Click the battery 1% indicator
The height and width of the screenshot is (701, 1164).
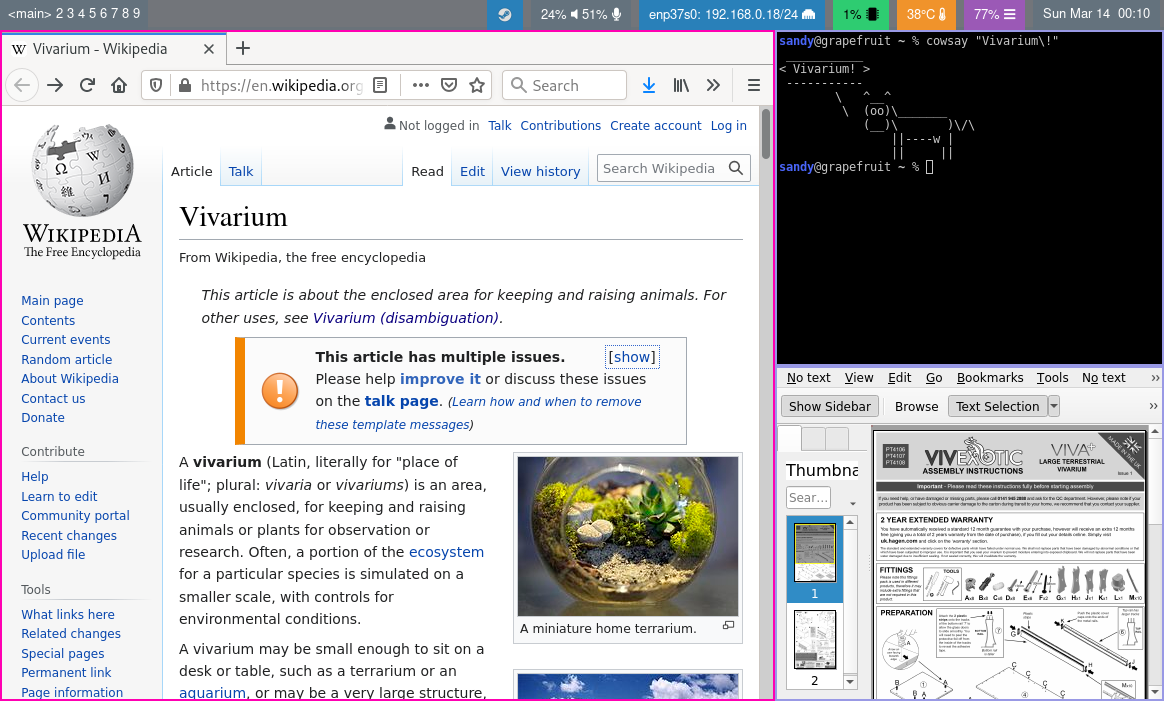point(860,14)
